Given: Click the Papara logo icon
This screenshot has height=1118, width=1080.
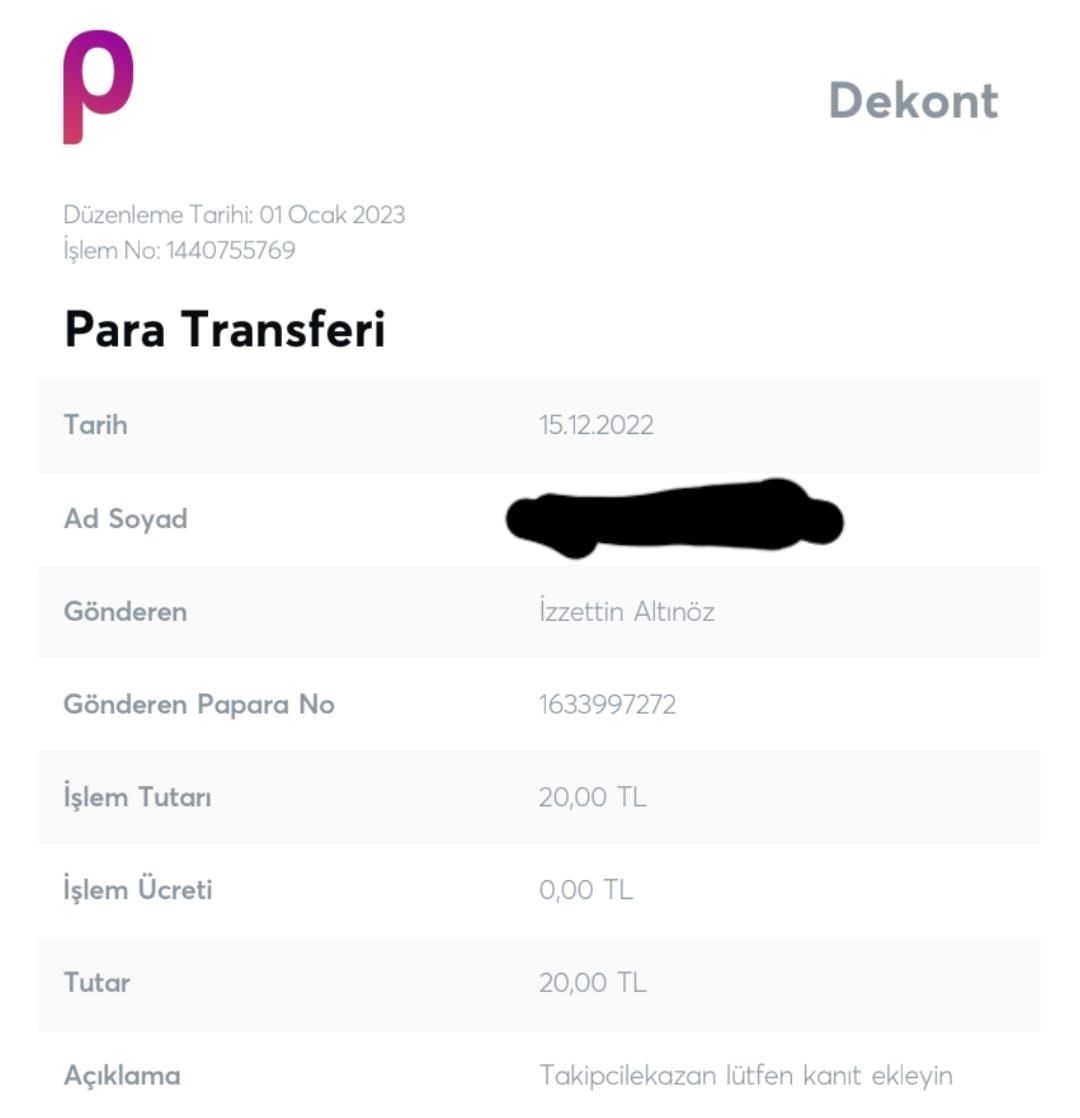Looking at the screenshot, I should tap(98, 87).
